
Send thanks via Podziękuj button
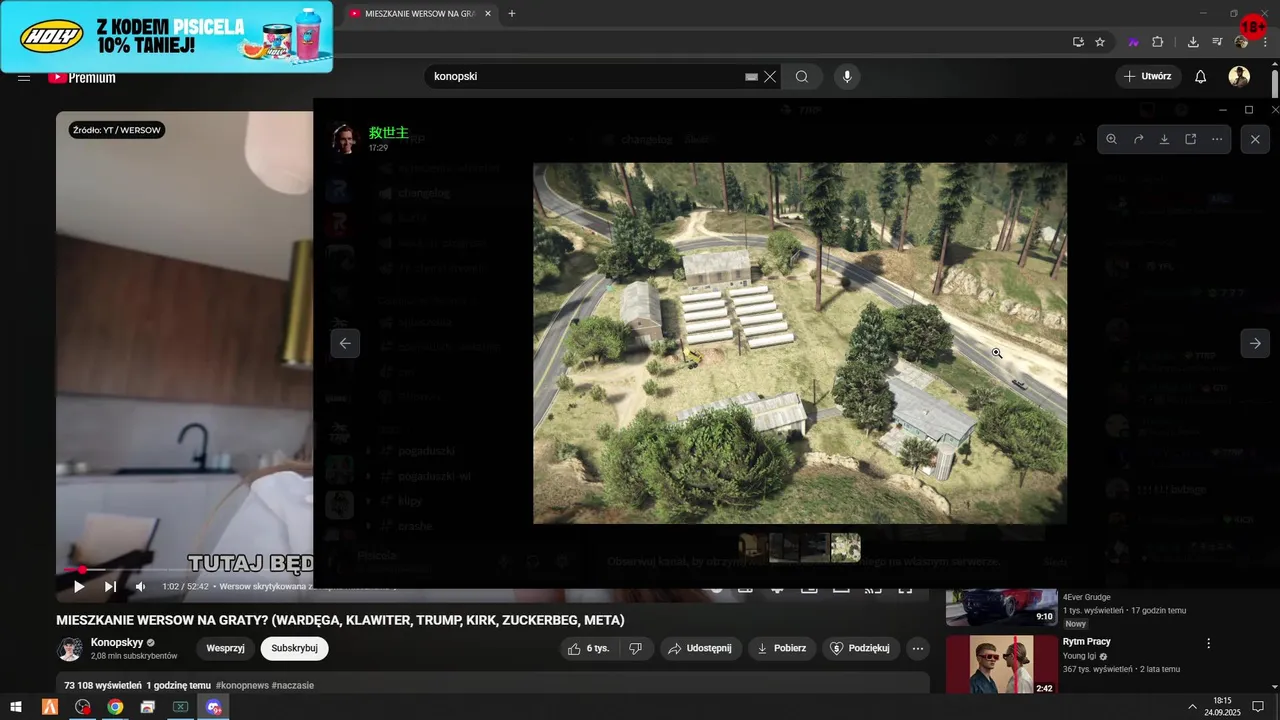(860, 648)
